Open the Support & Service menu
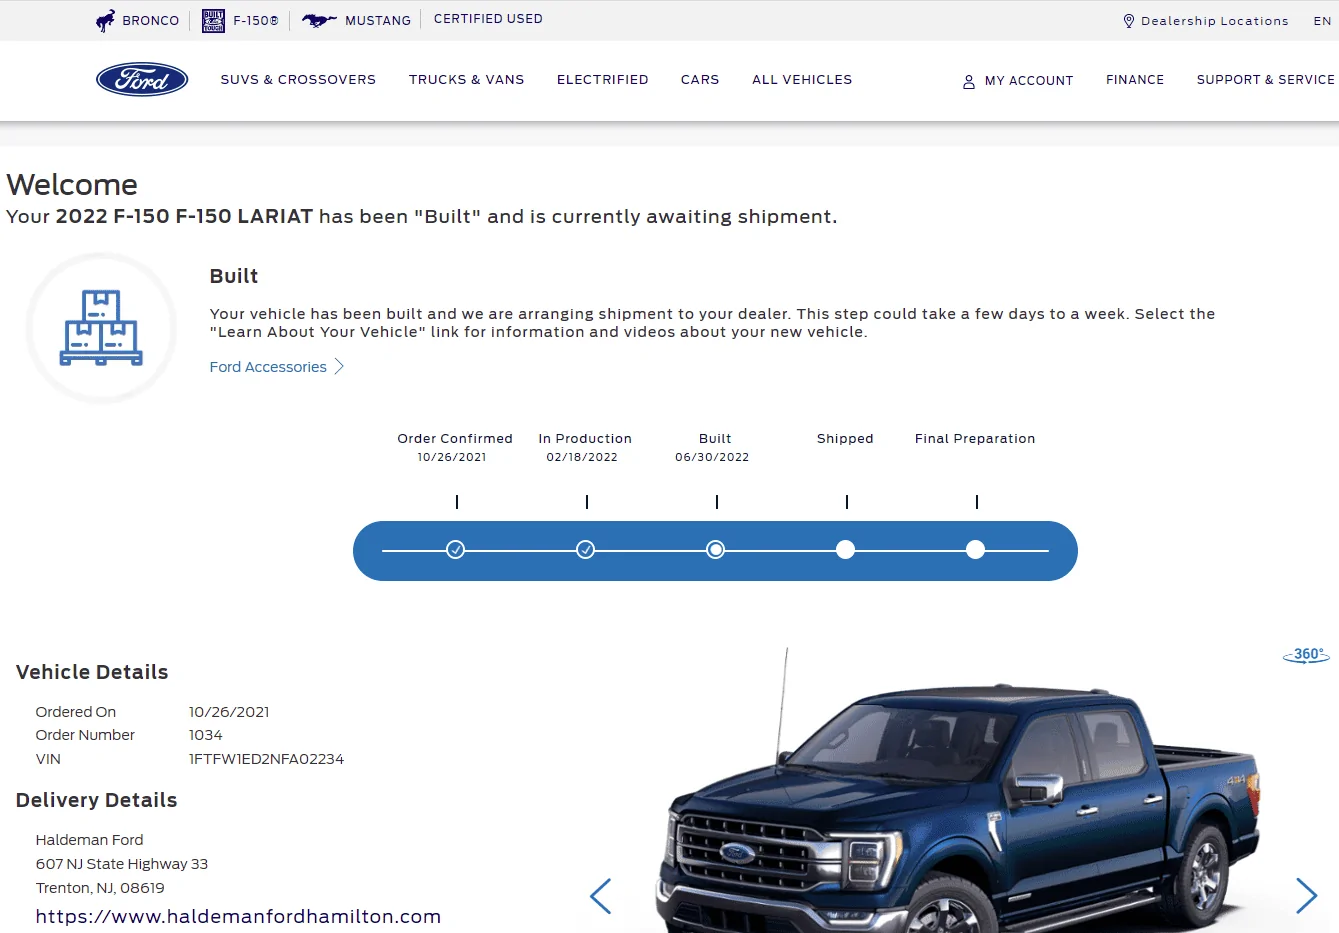The width and height of the screenshot is (1339, 933). 1266,80
